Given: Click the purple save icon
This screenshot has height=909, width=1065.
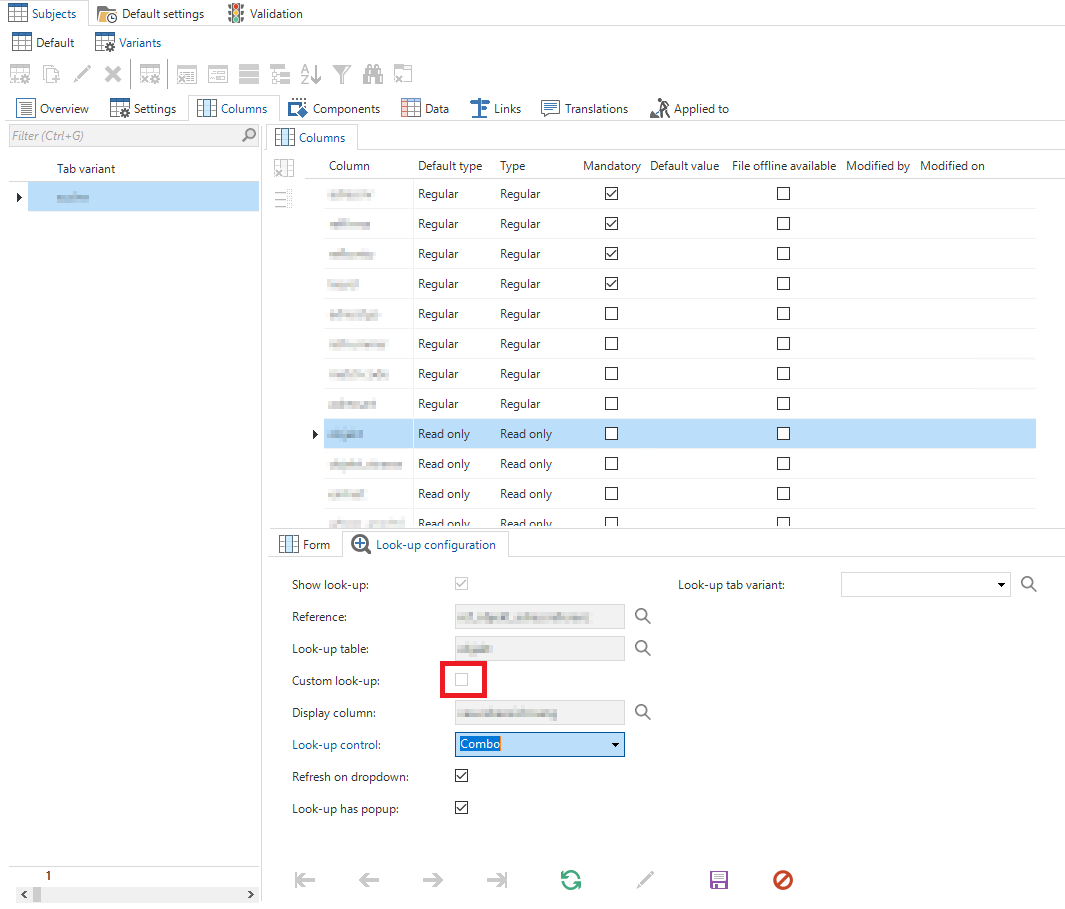Looking at the screenshot, I should [x=719, y=880].
